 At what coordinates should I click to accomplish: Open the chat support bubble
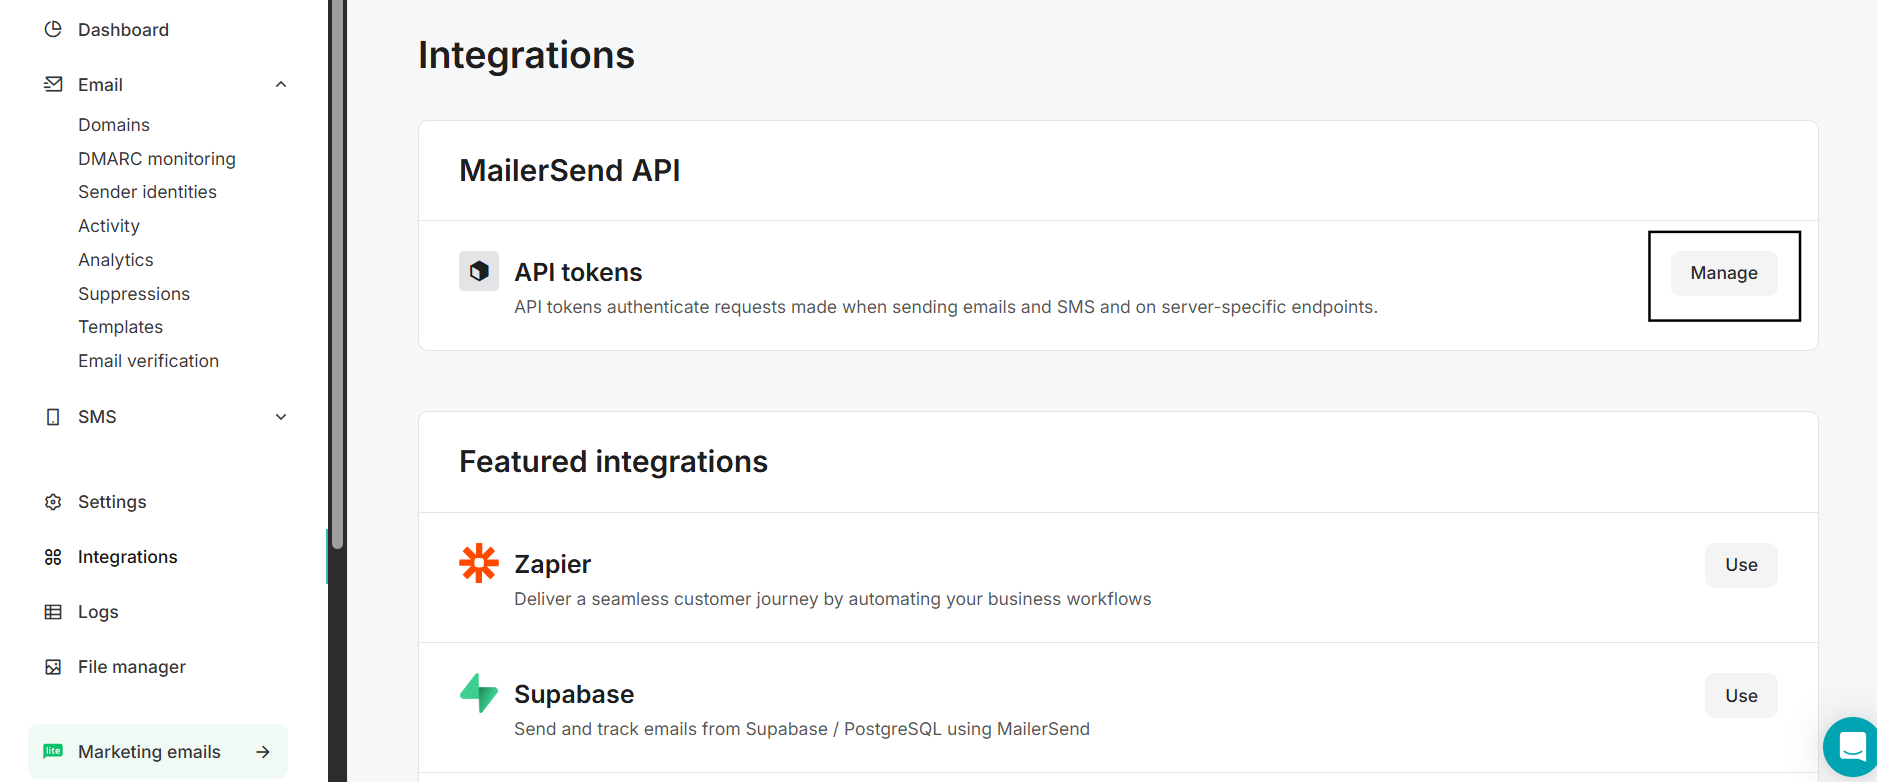[1852, 747]
